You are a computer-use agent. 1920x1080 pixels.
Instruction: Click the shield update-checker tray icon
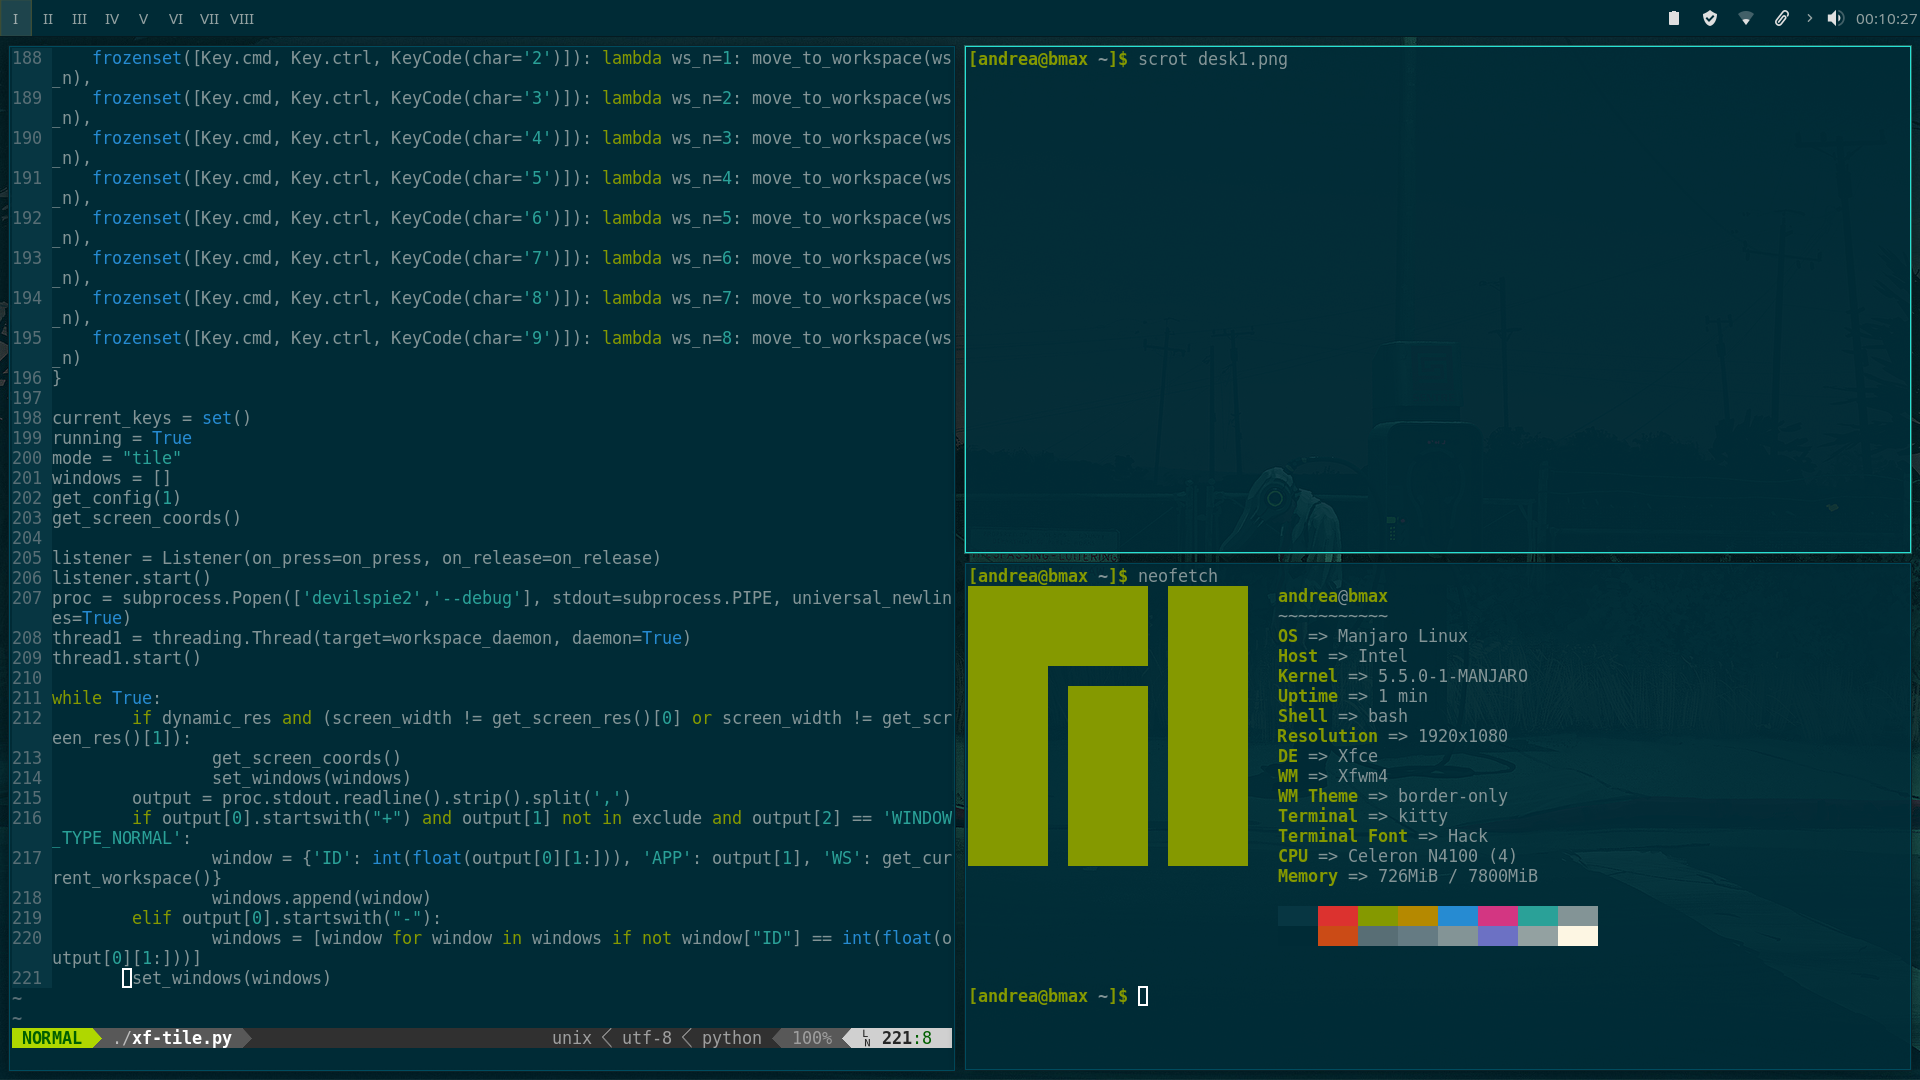1710,18
